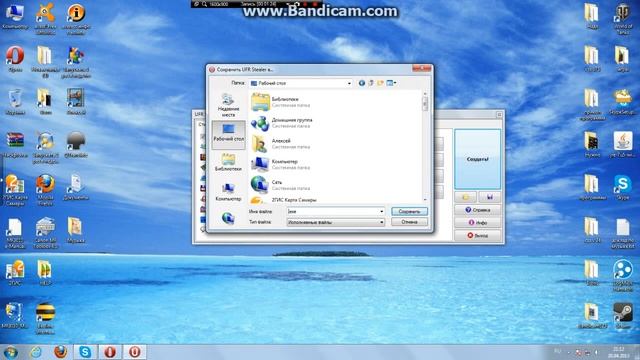
Task: Open the SkypeSetup desktop icon
Action: (x=622, y=102)
